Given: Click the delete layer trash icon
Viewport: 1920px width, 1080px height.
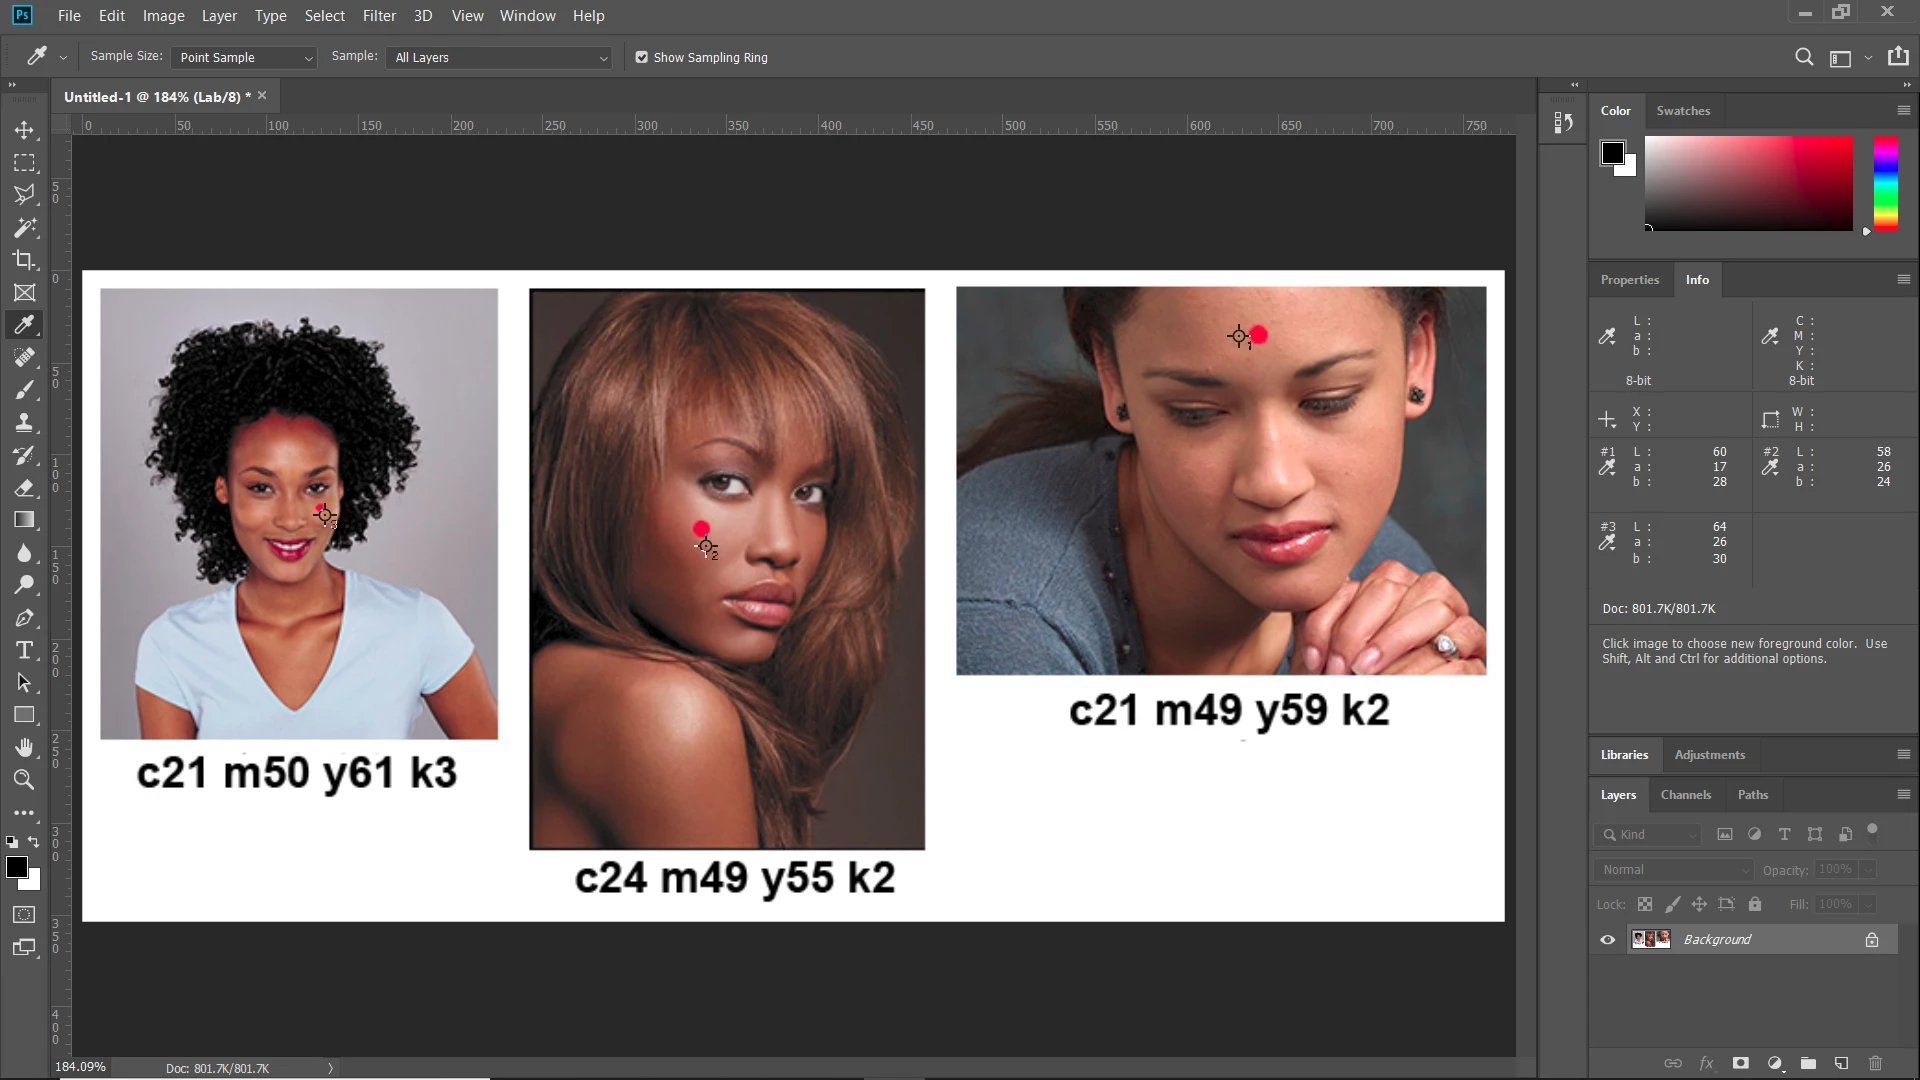Looking at the screenshot, I should point(1875,1063).
